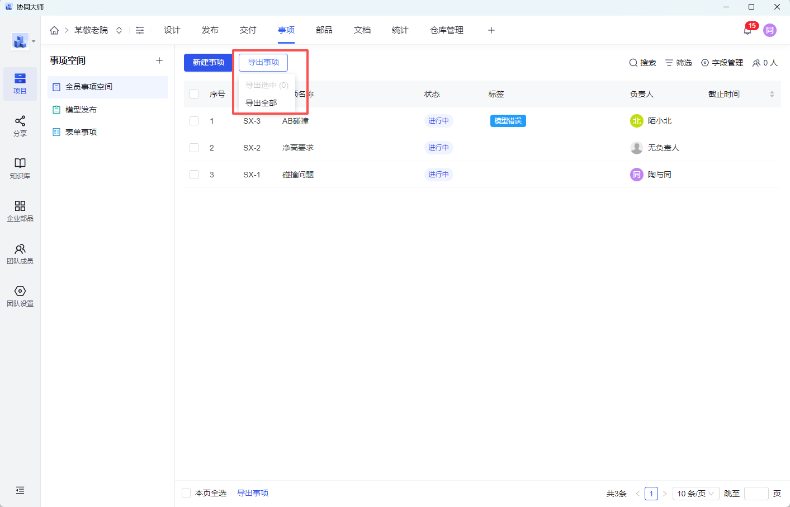Image resolution: width=790 pixels, height=507 pixels.
Task: Open the 知识库 knowledge base sidebar icon
Action: [20, 163]
